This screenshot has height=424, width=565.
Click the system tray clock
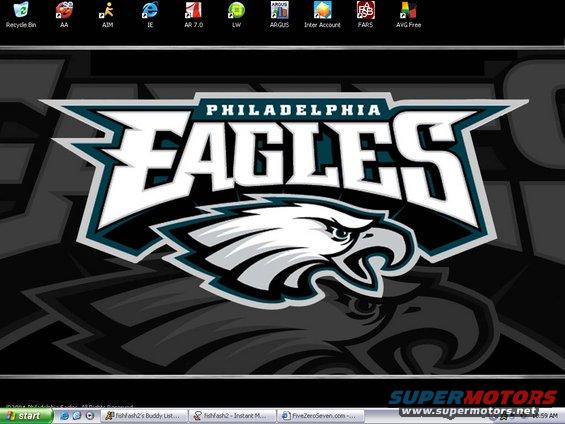(x=546, y=416)
